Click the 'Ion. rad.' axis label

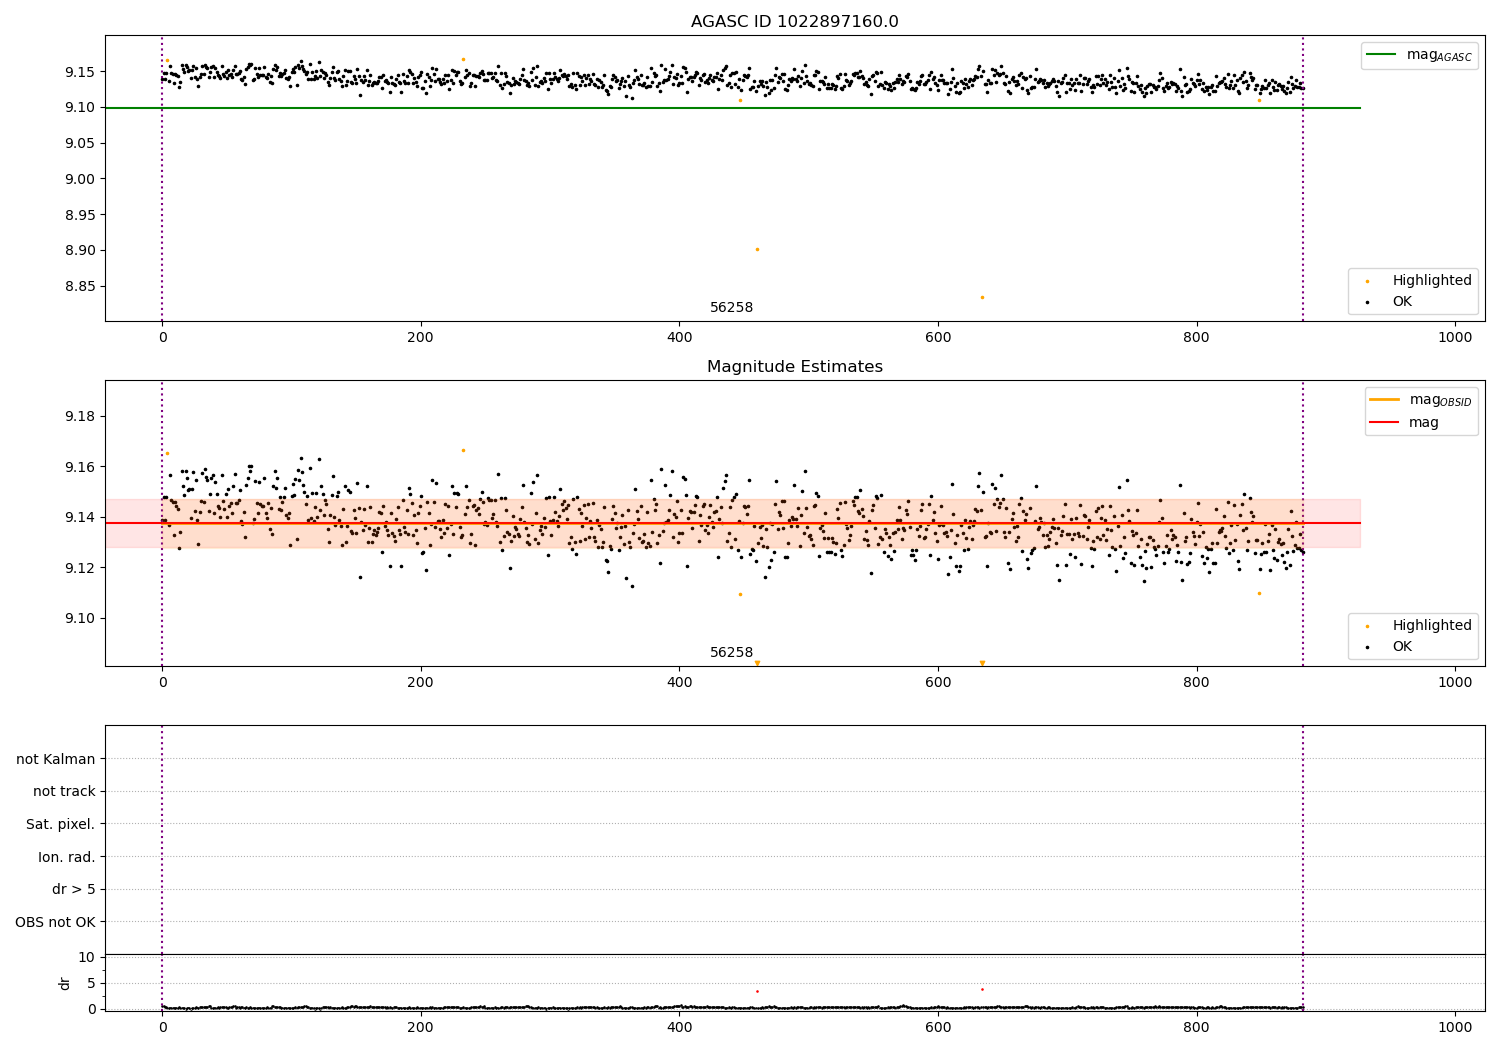pyautogui.click(x=67, y=858)
